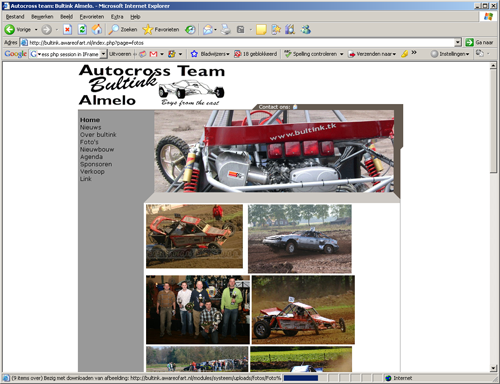Open the Bladwijzers dropdown
The width and height of the screenshot is (500, 384).
210,54
